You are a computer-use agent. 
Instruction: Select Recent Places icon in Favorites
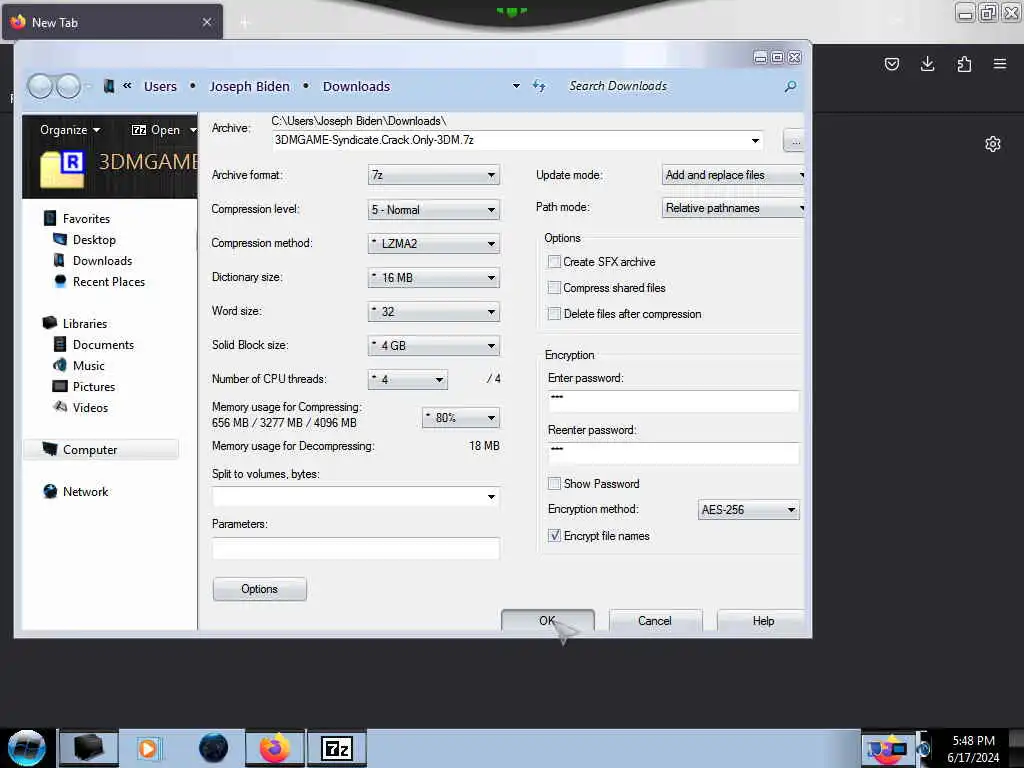[x=60, y=281]
